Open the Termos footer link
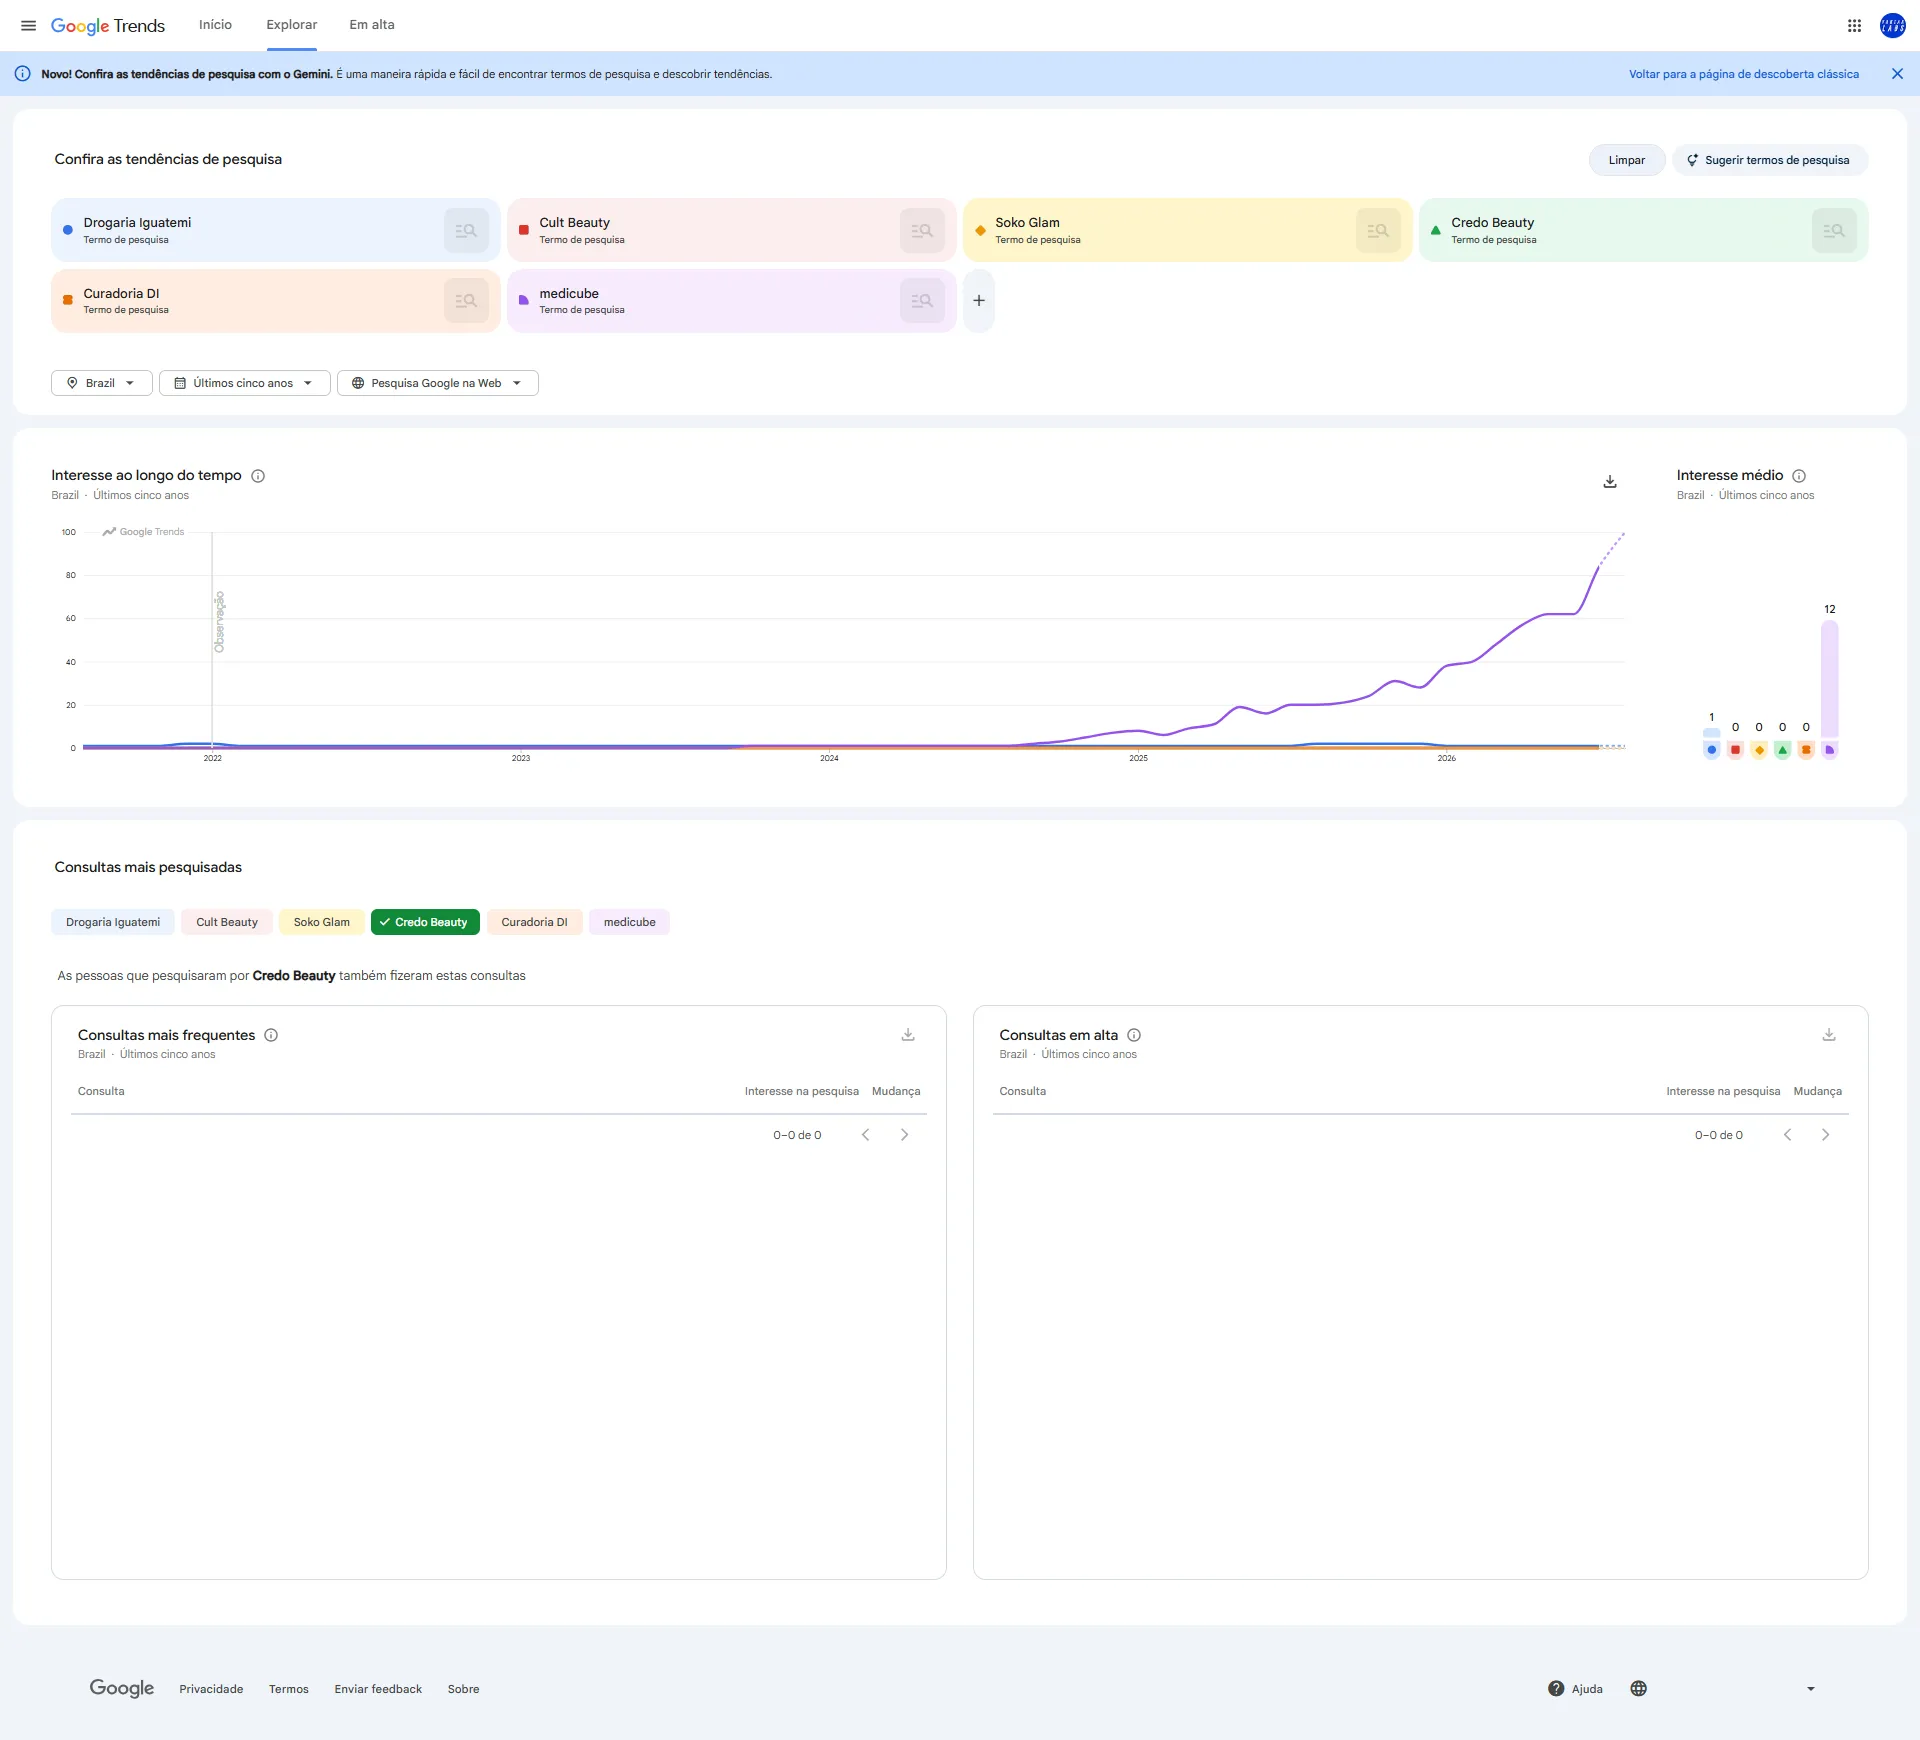The width and height of the screenshot is (1920, 1740). tap(289, 1689)
